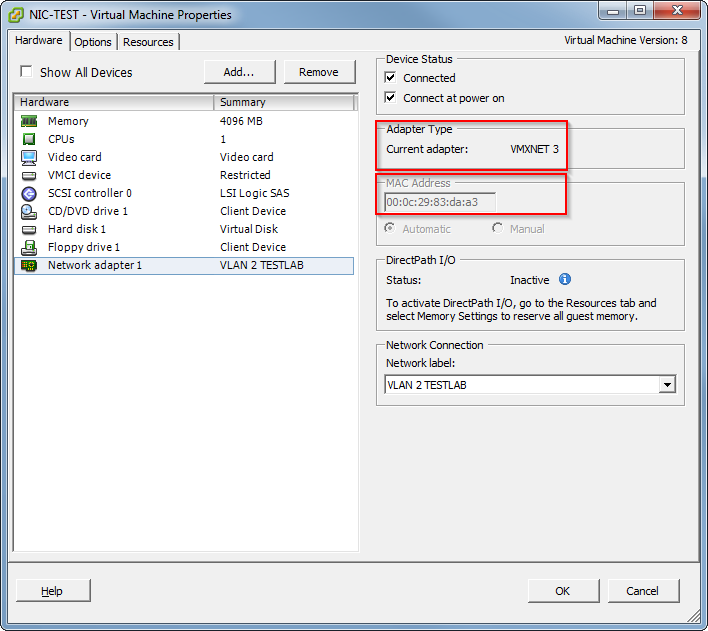
Task: Toggle Connect at power on checkbox
Action: (x=391, y=98)
